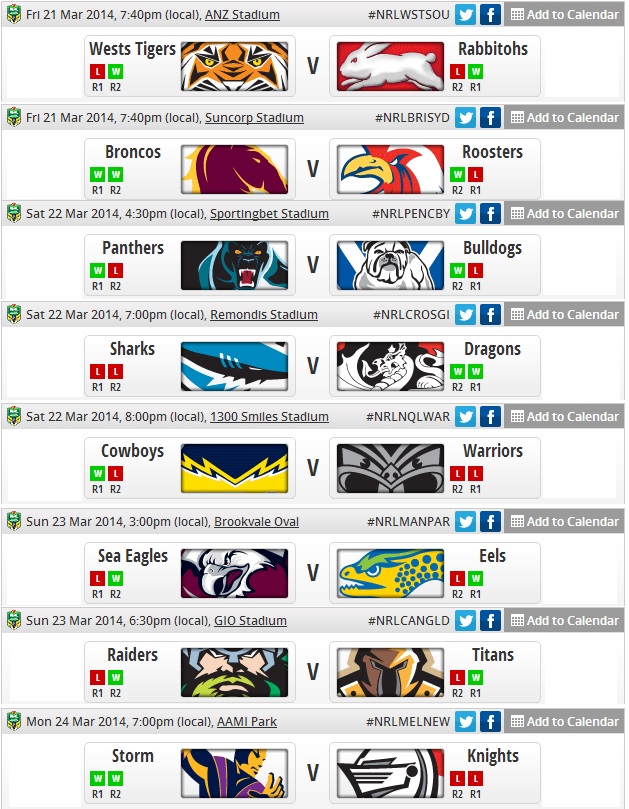The width and height of the screenshot is (629, 809).
Task: Select the Broncos team logo
Action: click(x=235, y=167)
